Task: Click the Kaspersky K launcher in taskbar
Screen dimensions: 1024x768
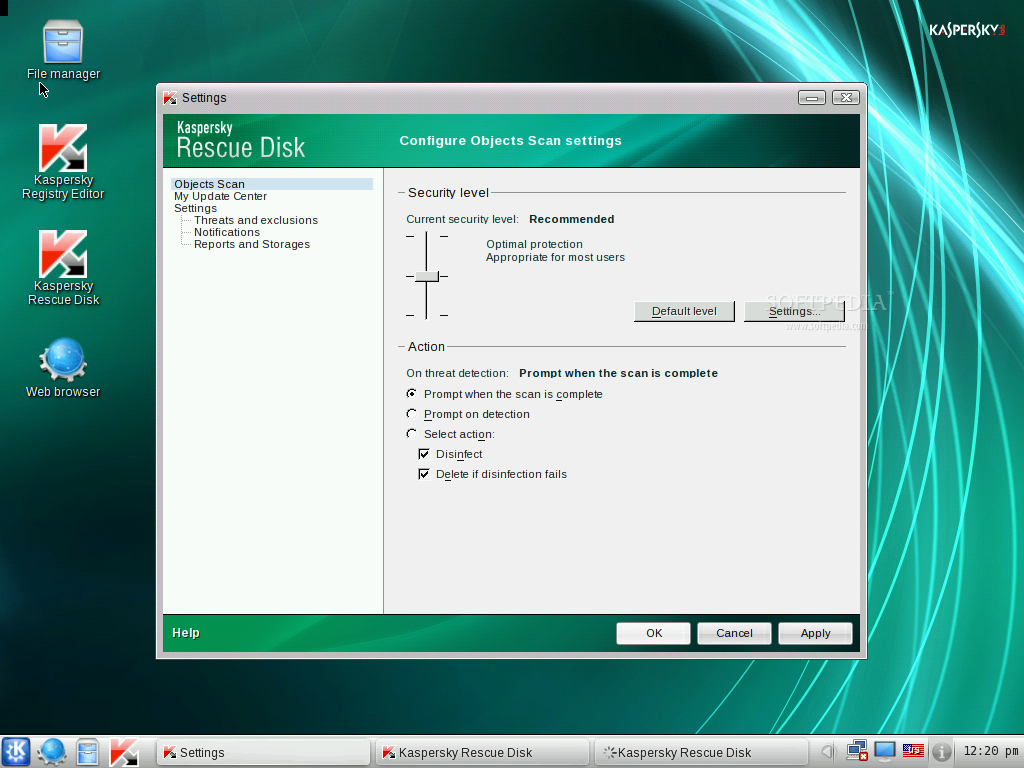Action: coord(123,752)
